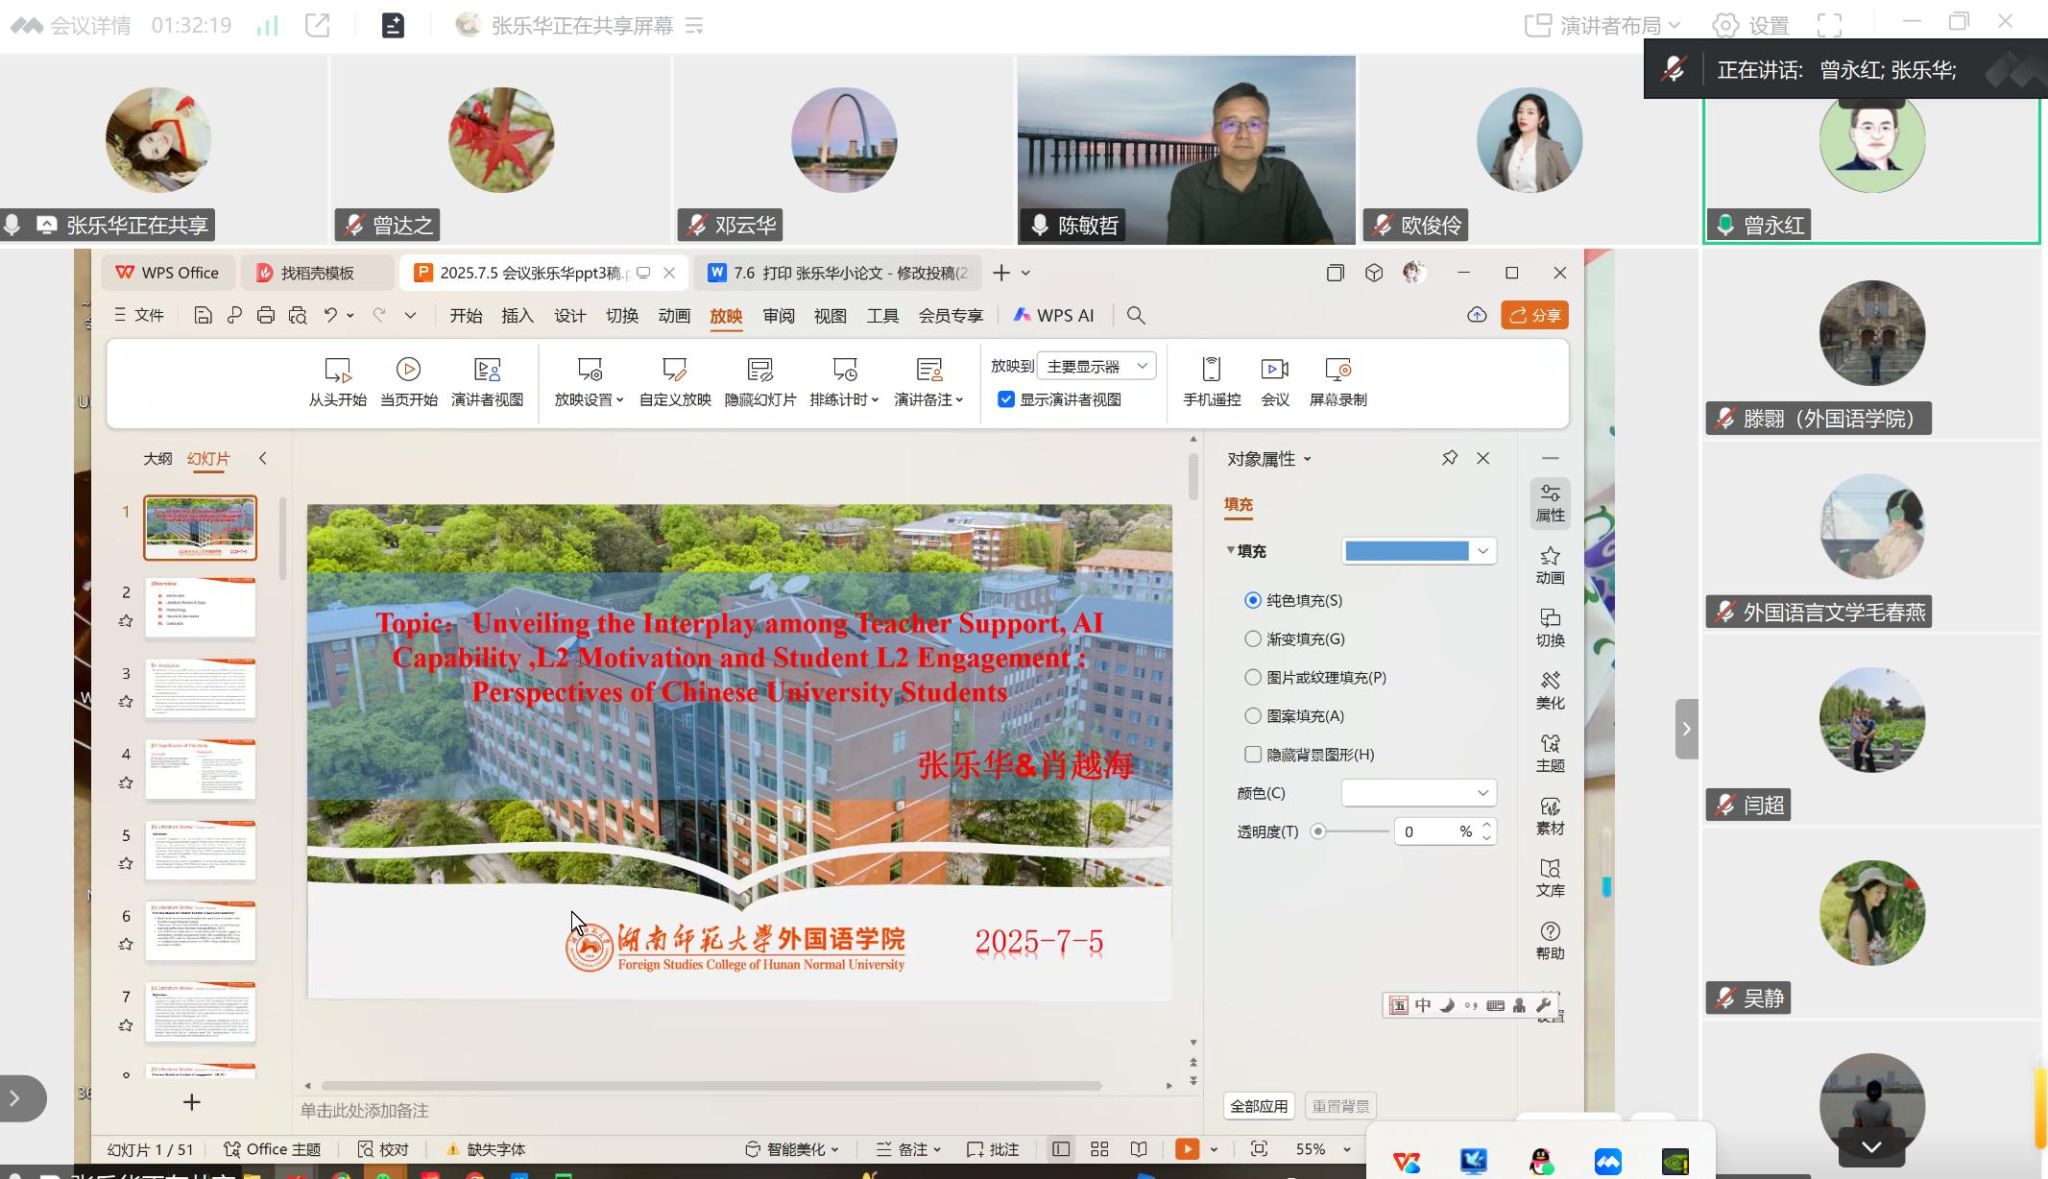
Task: Switch to 大纲 outline tab
Action: click(x=157, y=459)
